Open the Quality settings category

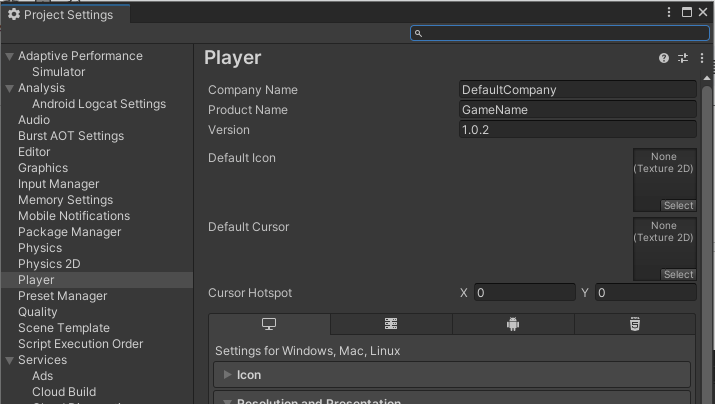point(37,312)
